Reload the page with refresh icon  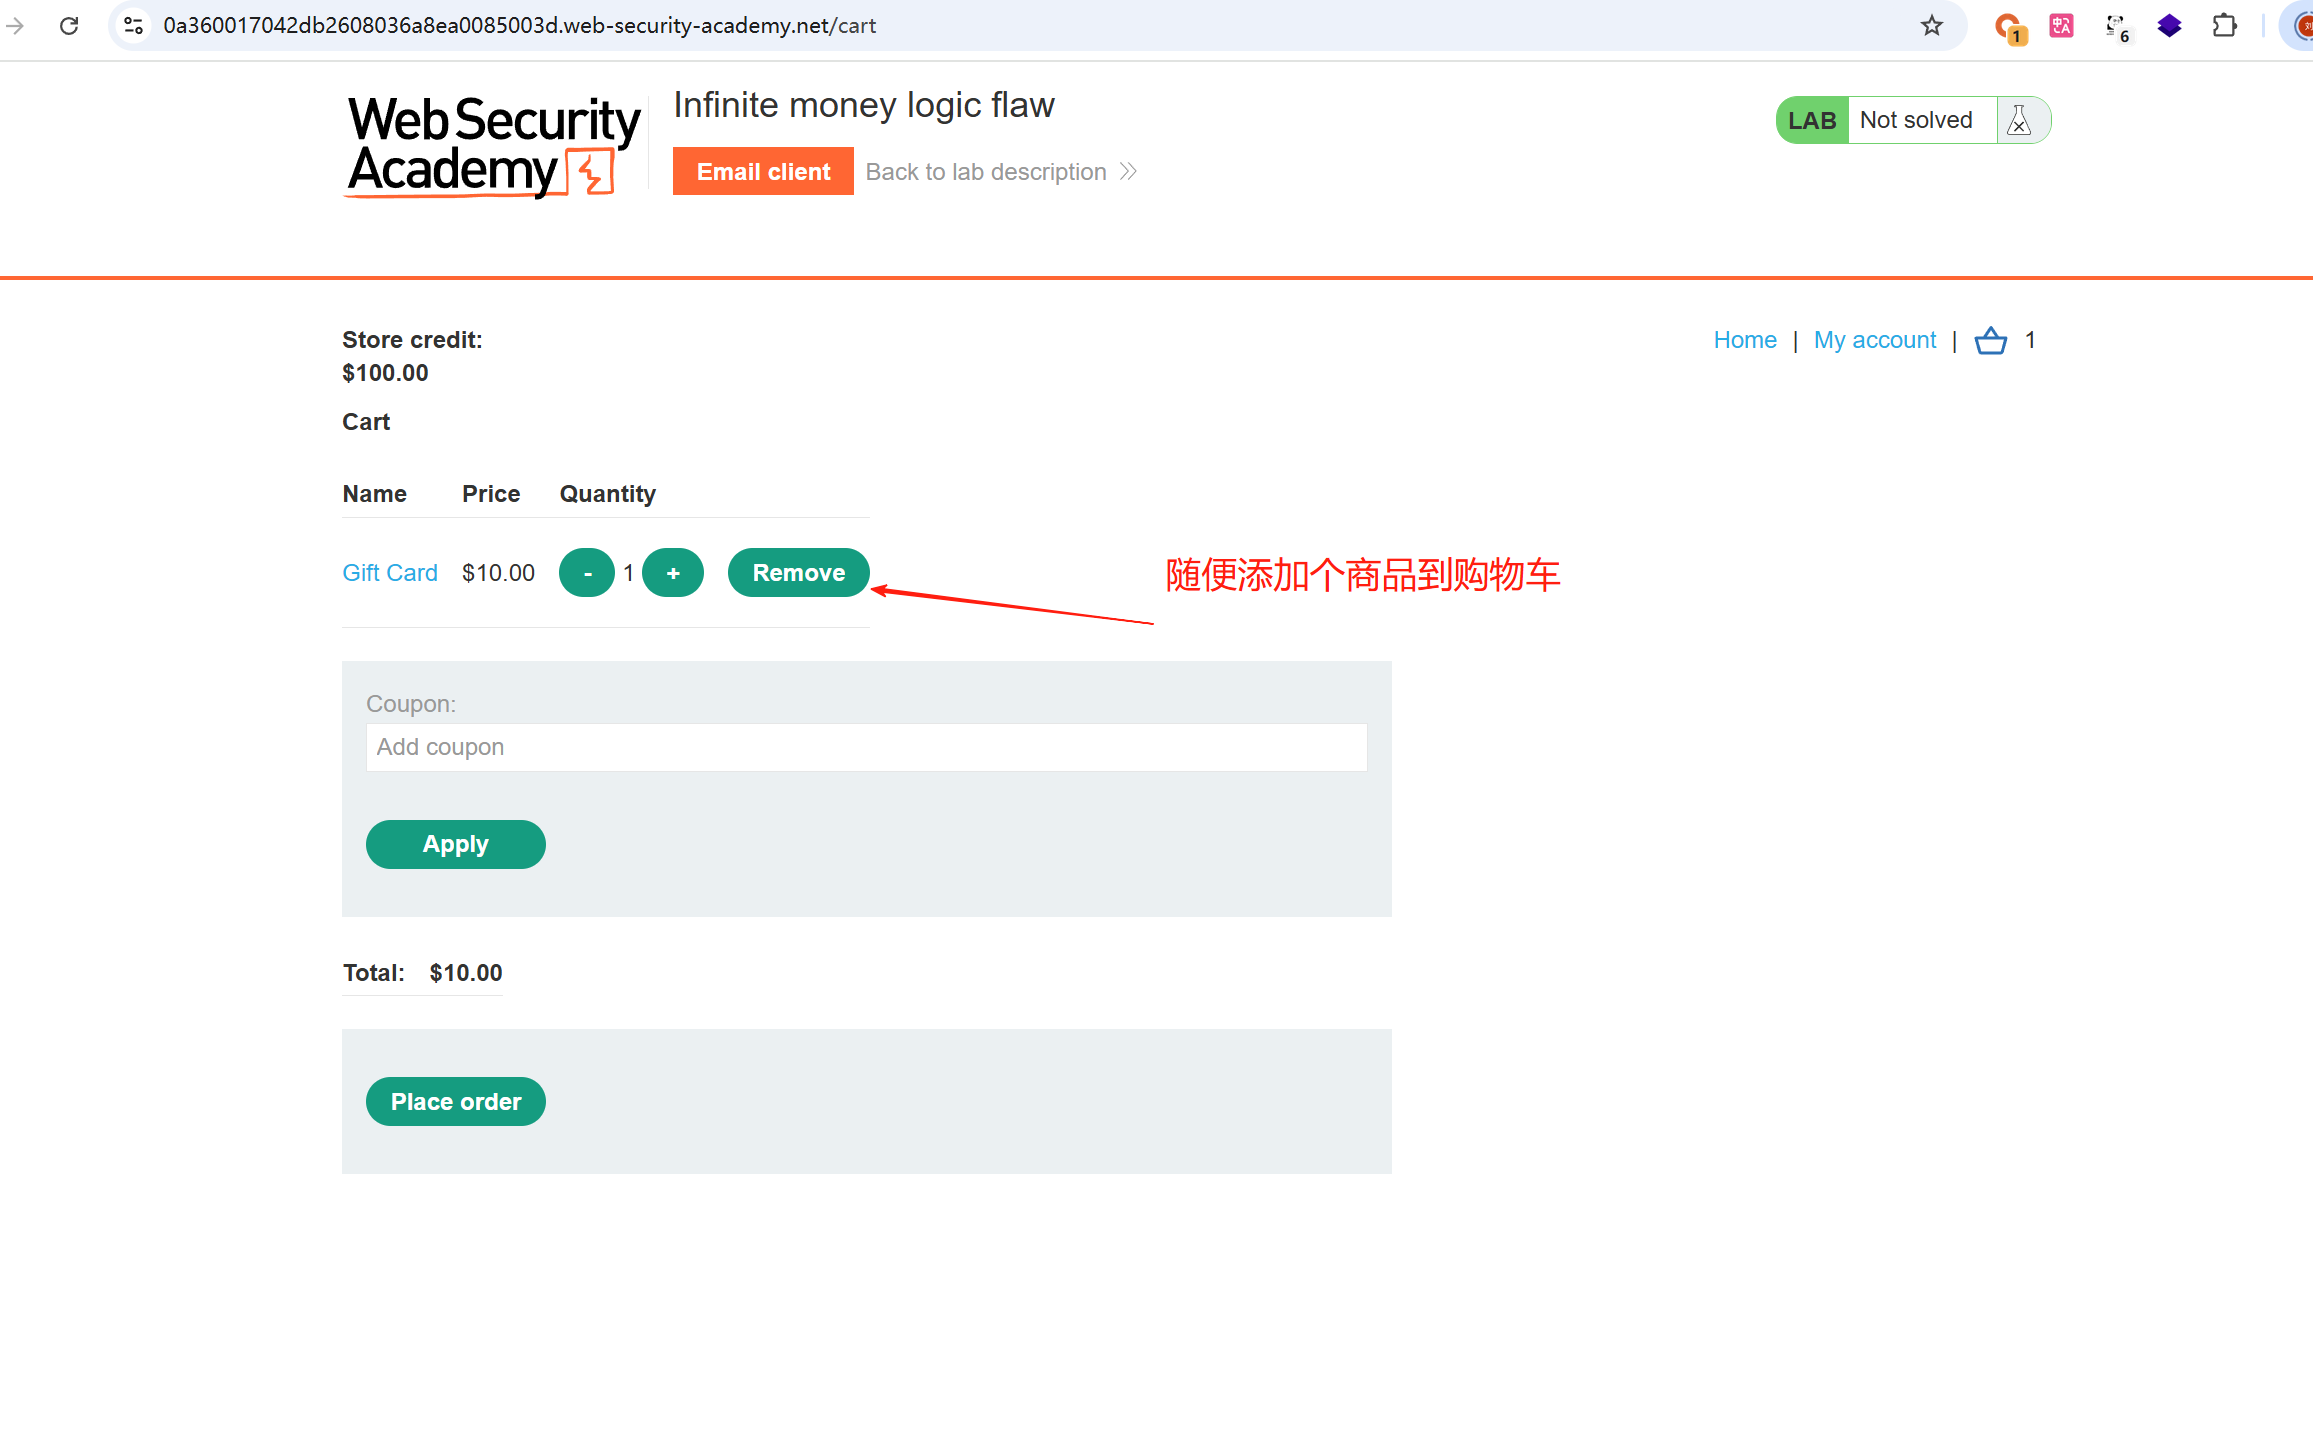point(69,26)
